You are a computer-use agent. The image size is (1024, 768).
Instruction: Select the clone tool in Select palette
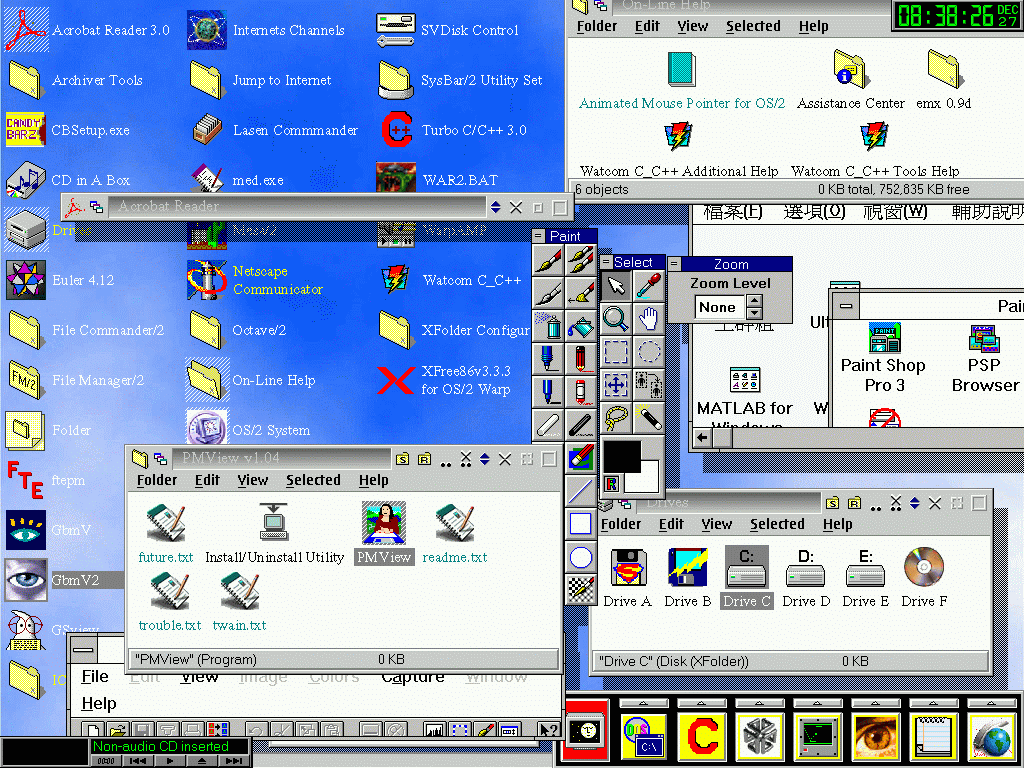pyautogui.click(x=648, y=385)
